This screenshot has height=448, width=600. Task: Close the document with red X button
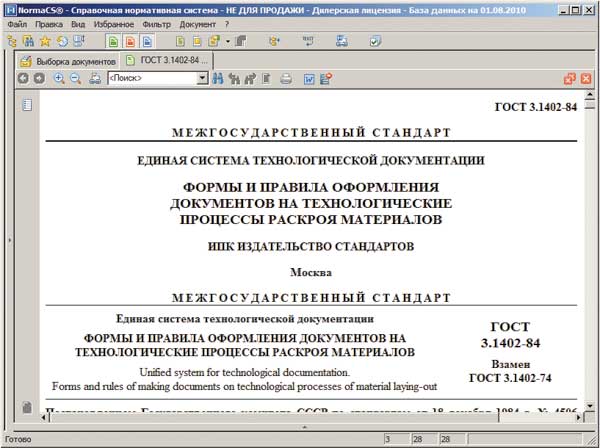pyautogui.click(x=586, y=78)
